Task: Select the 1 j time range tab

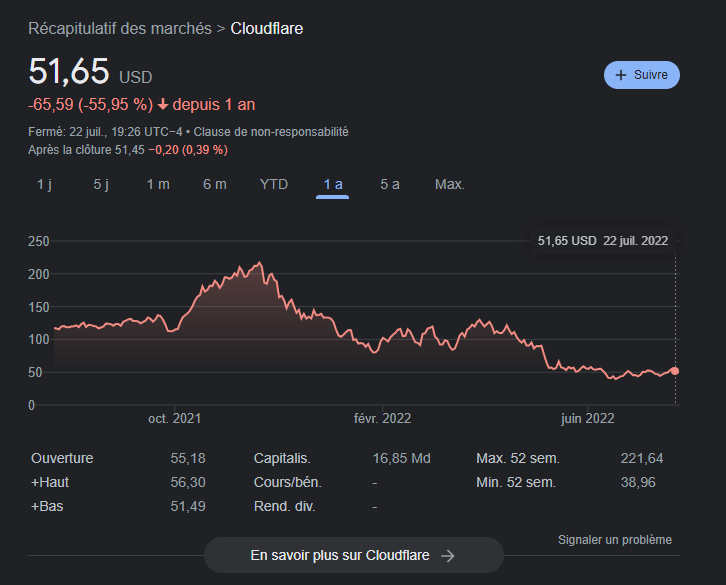Action: [x=44, y=184]
